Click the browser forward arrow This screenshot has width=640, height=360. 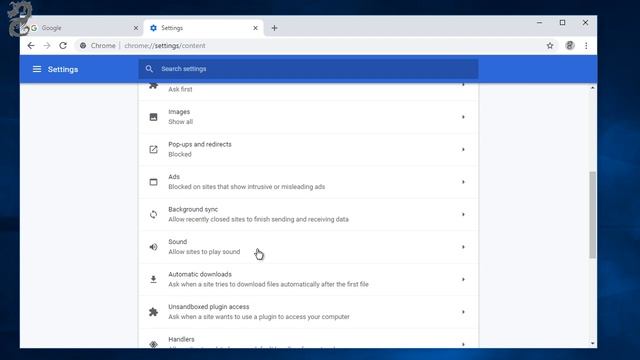pyautogui.click(x=47, y=46)
